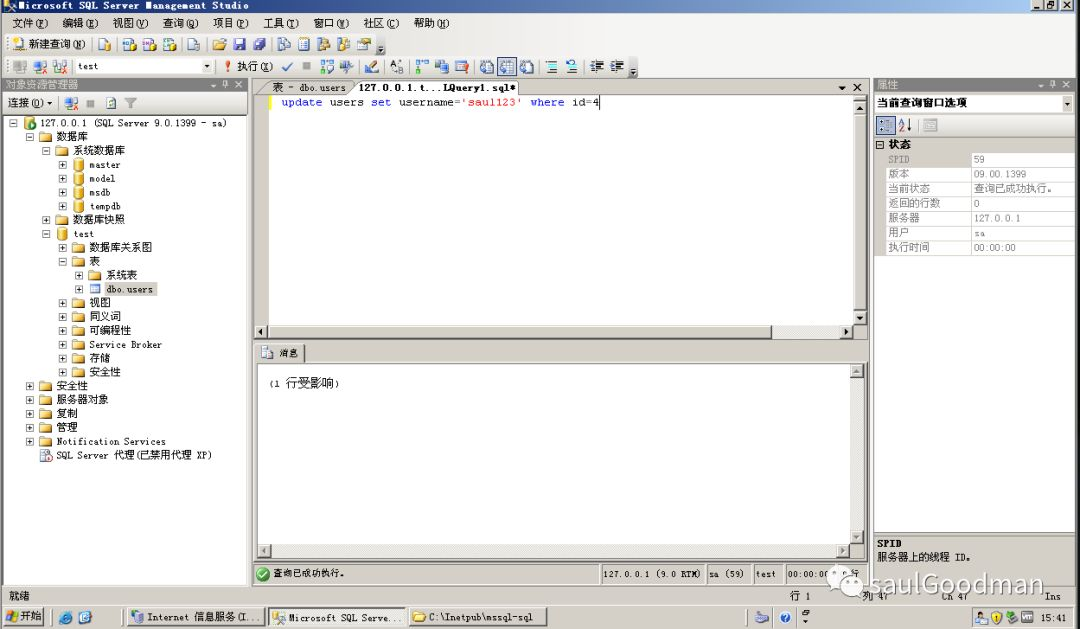Screen dimensions: 1080x629
Task: Click the 执行时间 property row
Action: pos(974,247)
